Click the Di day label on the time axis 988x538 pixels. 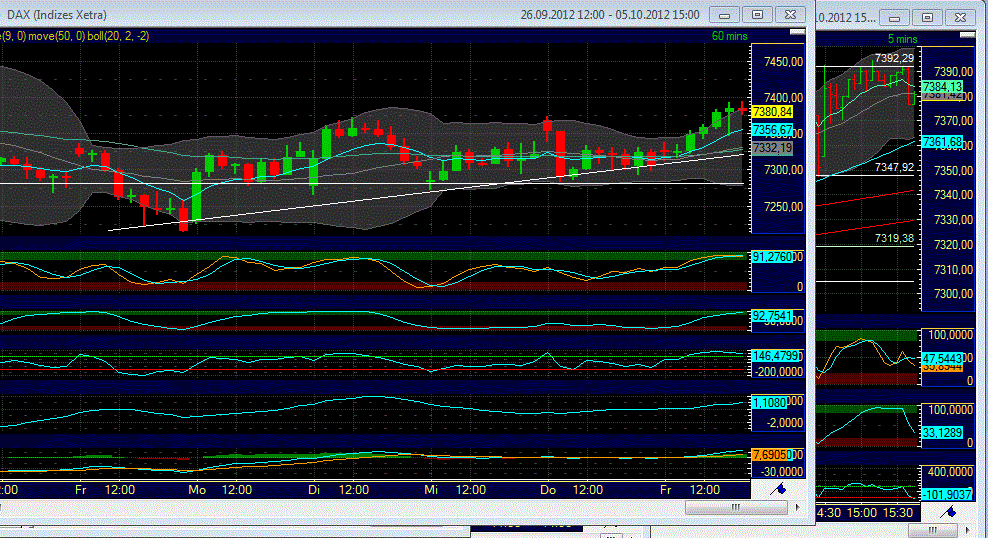point(314,489)
